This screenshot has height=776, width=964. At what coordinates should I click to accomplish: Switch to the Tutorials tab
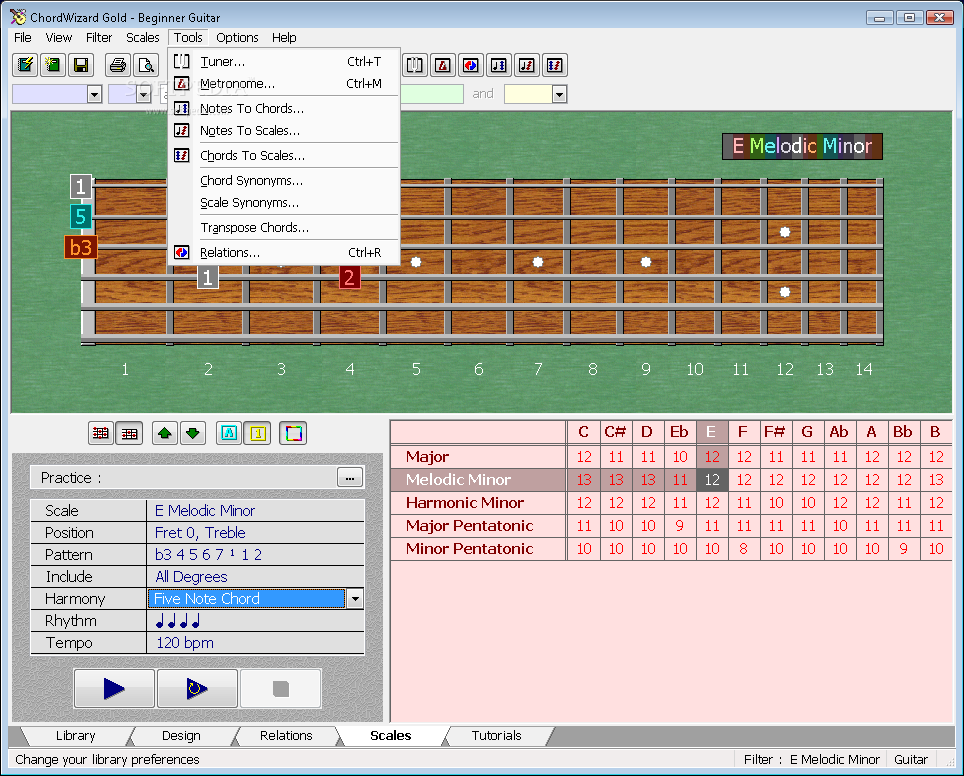497,735
